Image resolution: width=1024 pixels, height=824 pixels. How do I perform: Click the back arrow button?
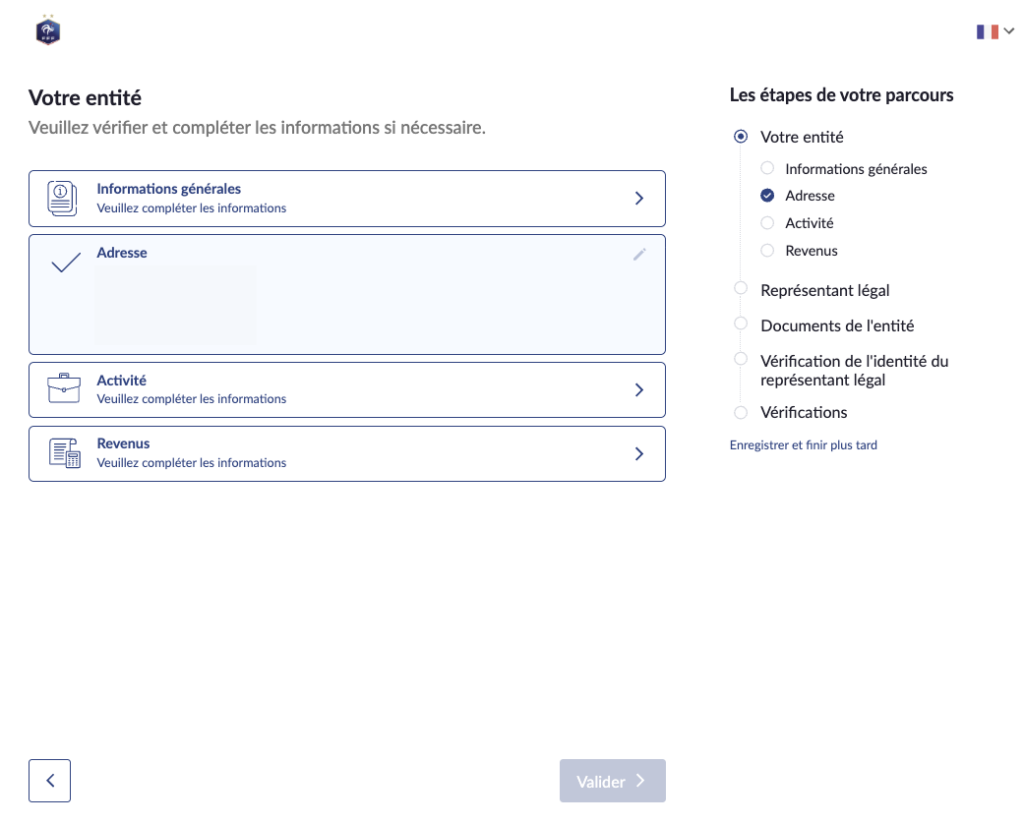[x=50, y=780]
